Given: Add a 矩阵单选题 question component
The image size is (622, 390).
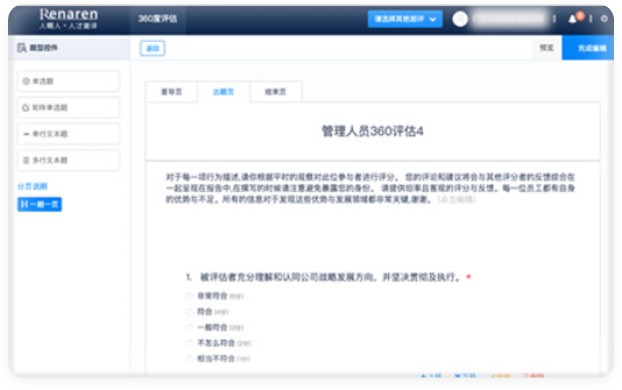Looking at the screenshot, I should [68, 108].
